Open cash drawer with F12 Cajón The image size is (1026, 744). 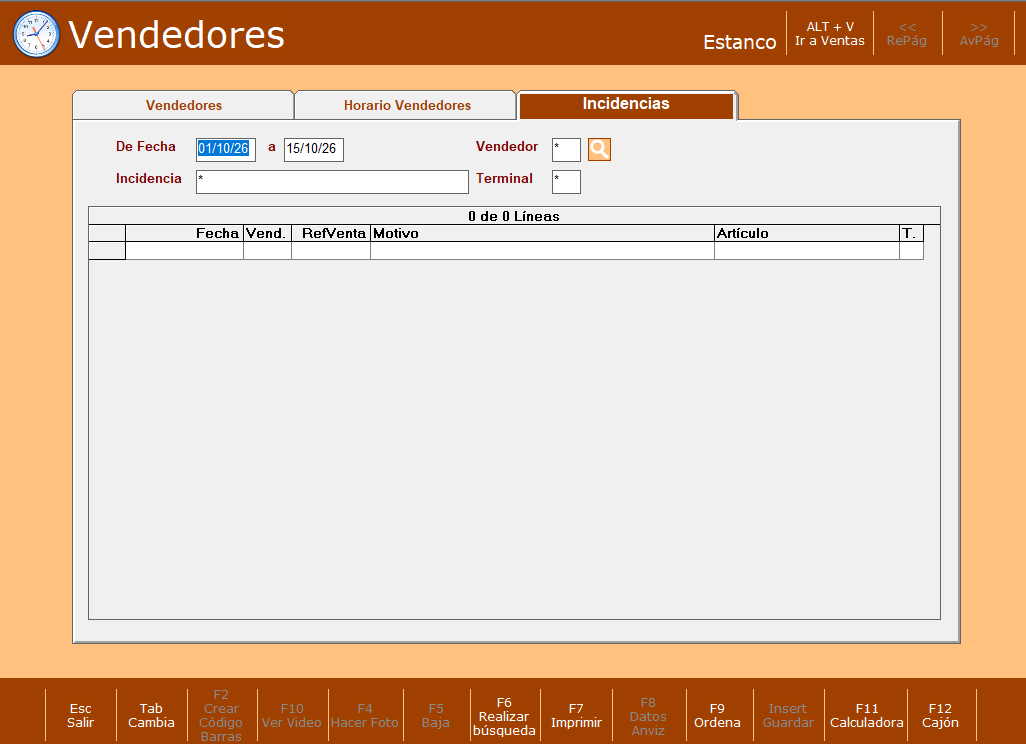click(x=940, y=715)
